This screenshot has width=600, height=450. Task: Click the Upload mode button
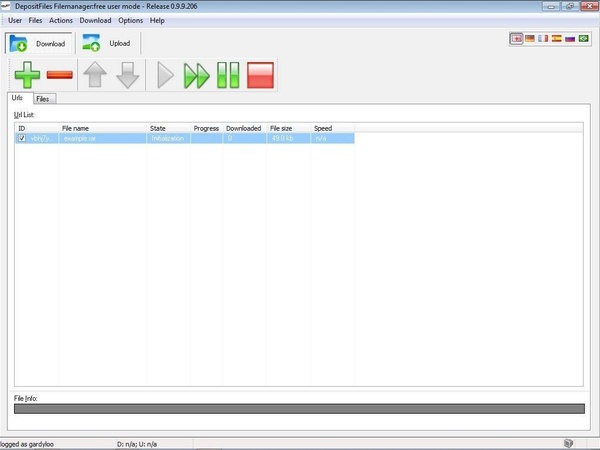[107, 43]
